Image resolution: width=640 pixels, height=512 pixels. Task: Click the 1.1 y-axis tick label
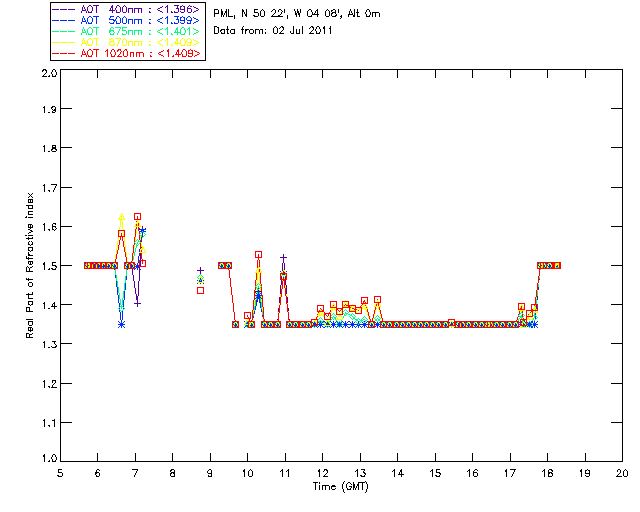[49, 423]
